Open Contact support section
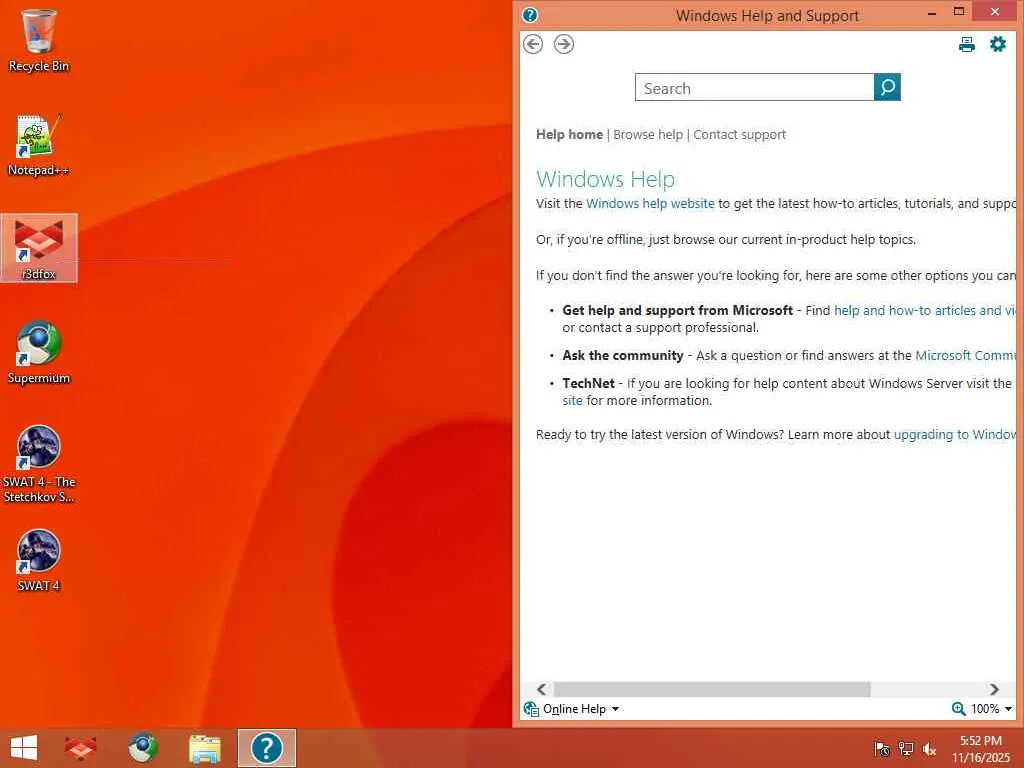 pos(739,135)
